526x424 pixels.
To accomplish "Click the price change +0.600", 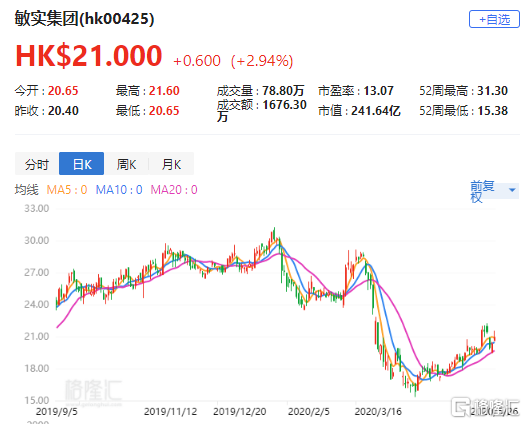I will click(197, 61).
